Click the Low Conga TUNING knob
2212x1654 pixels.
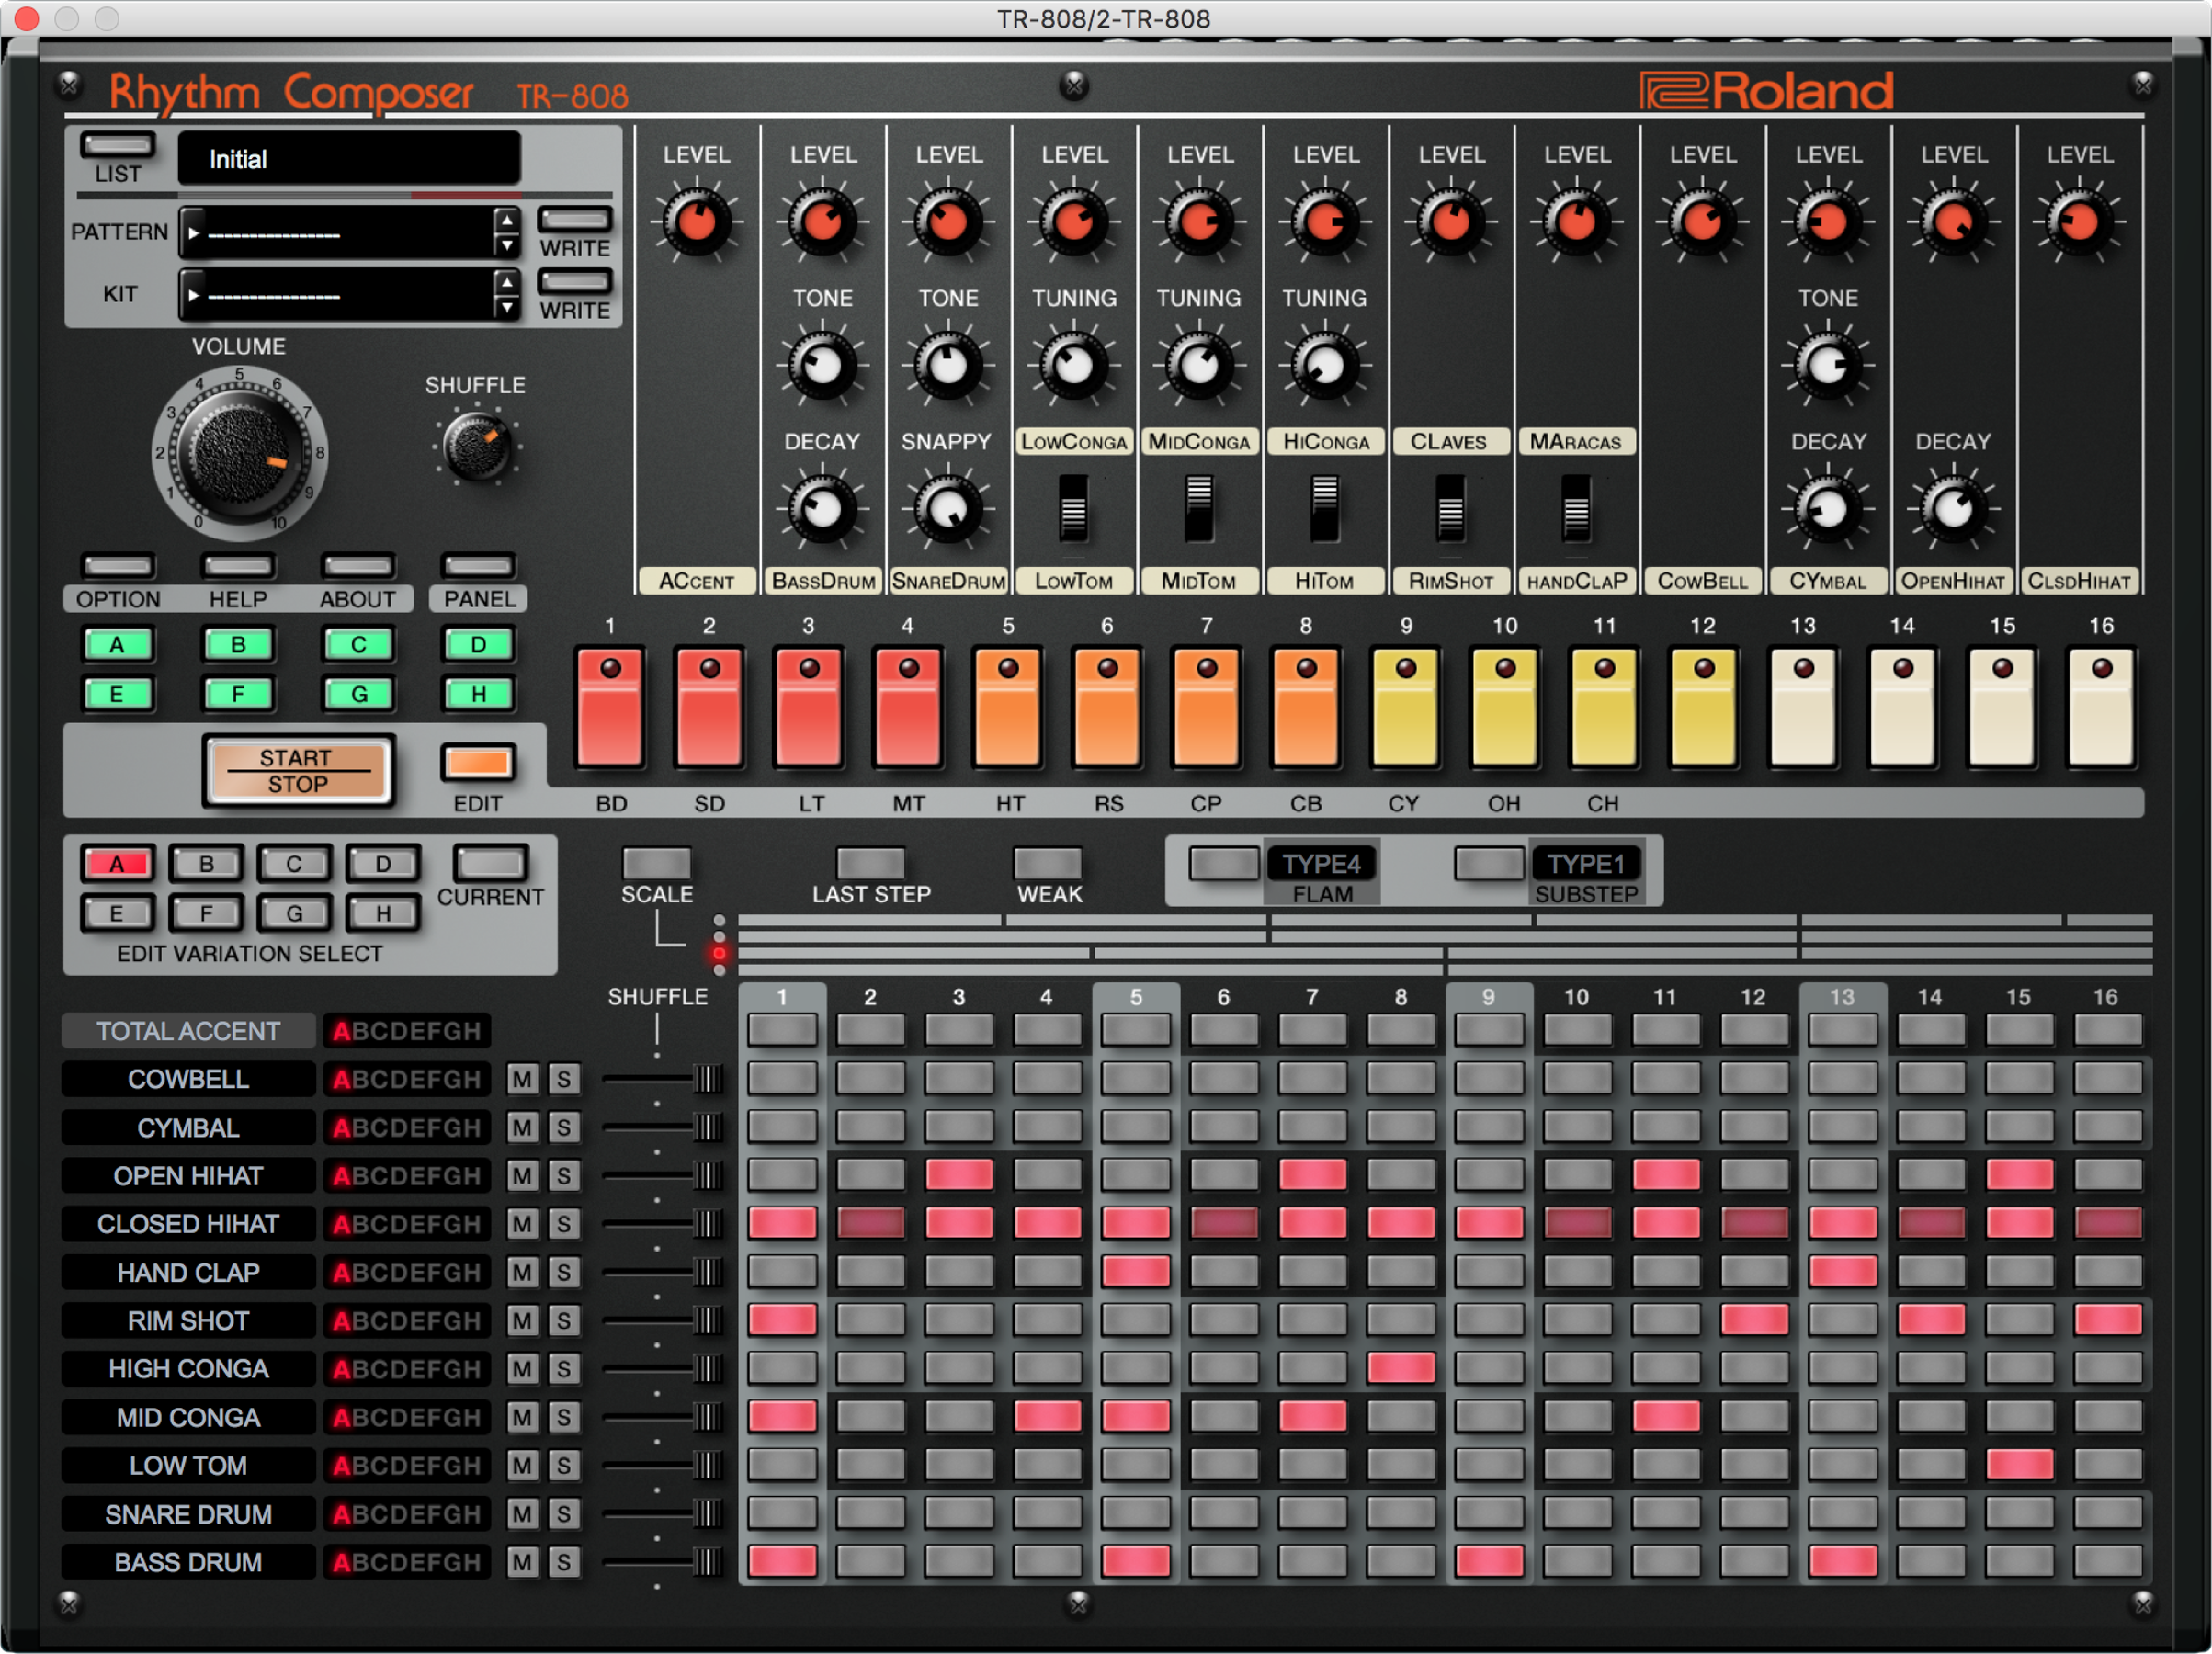(1073, 365)
